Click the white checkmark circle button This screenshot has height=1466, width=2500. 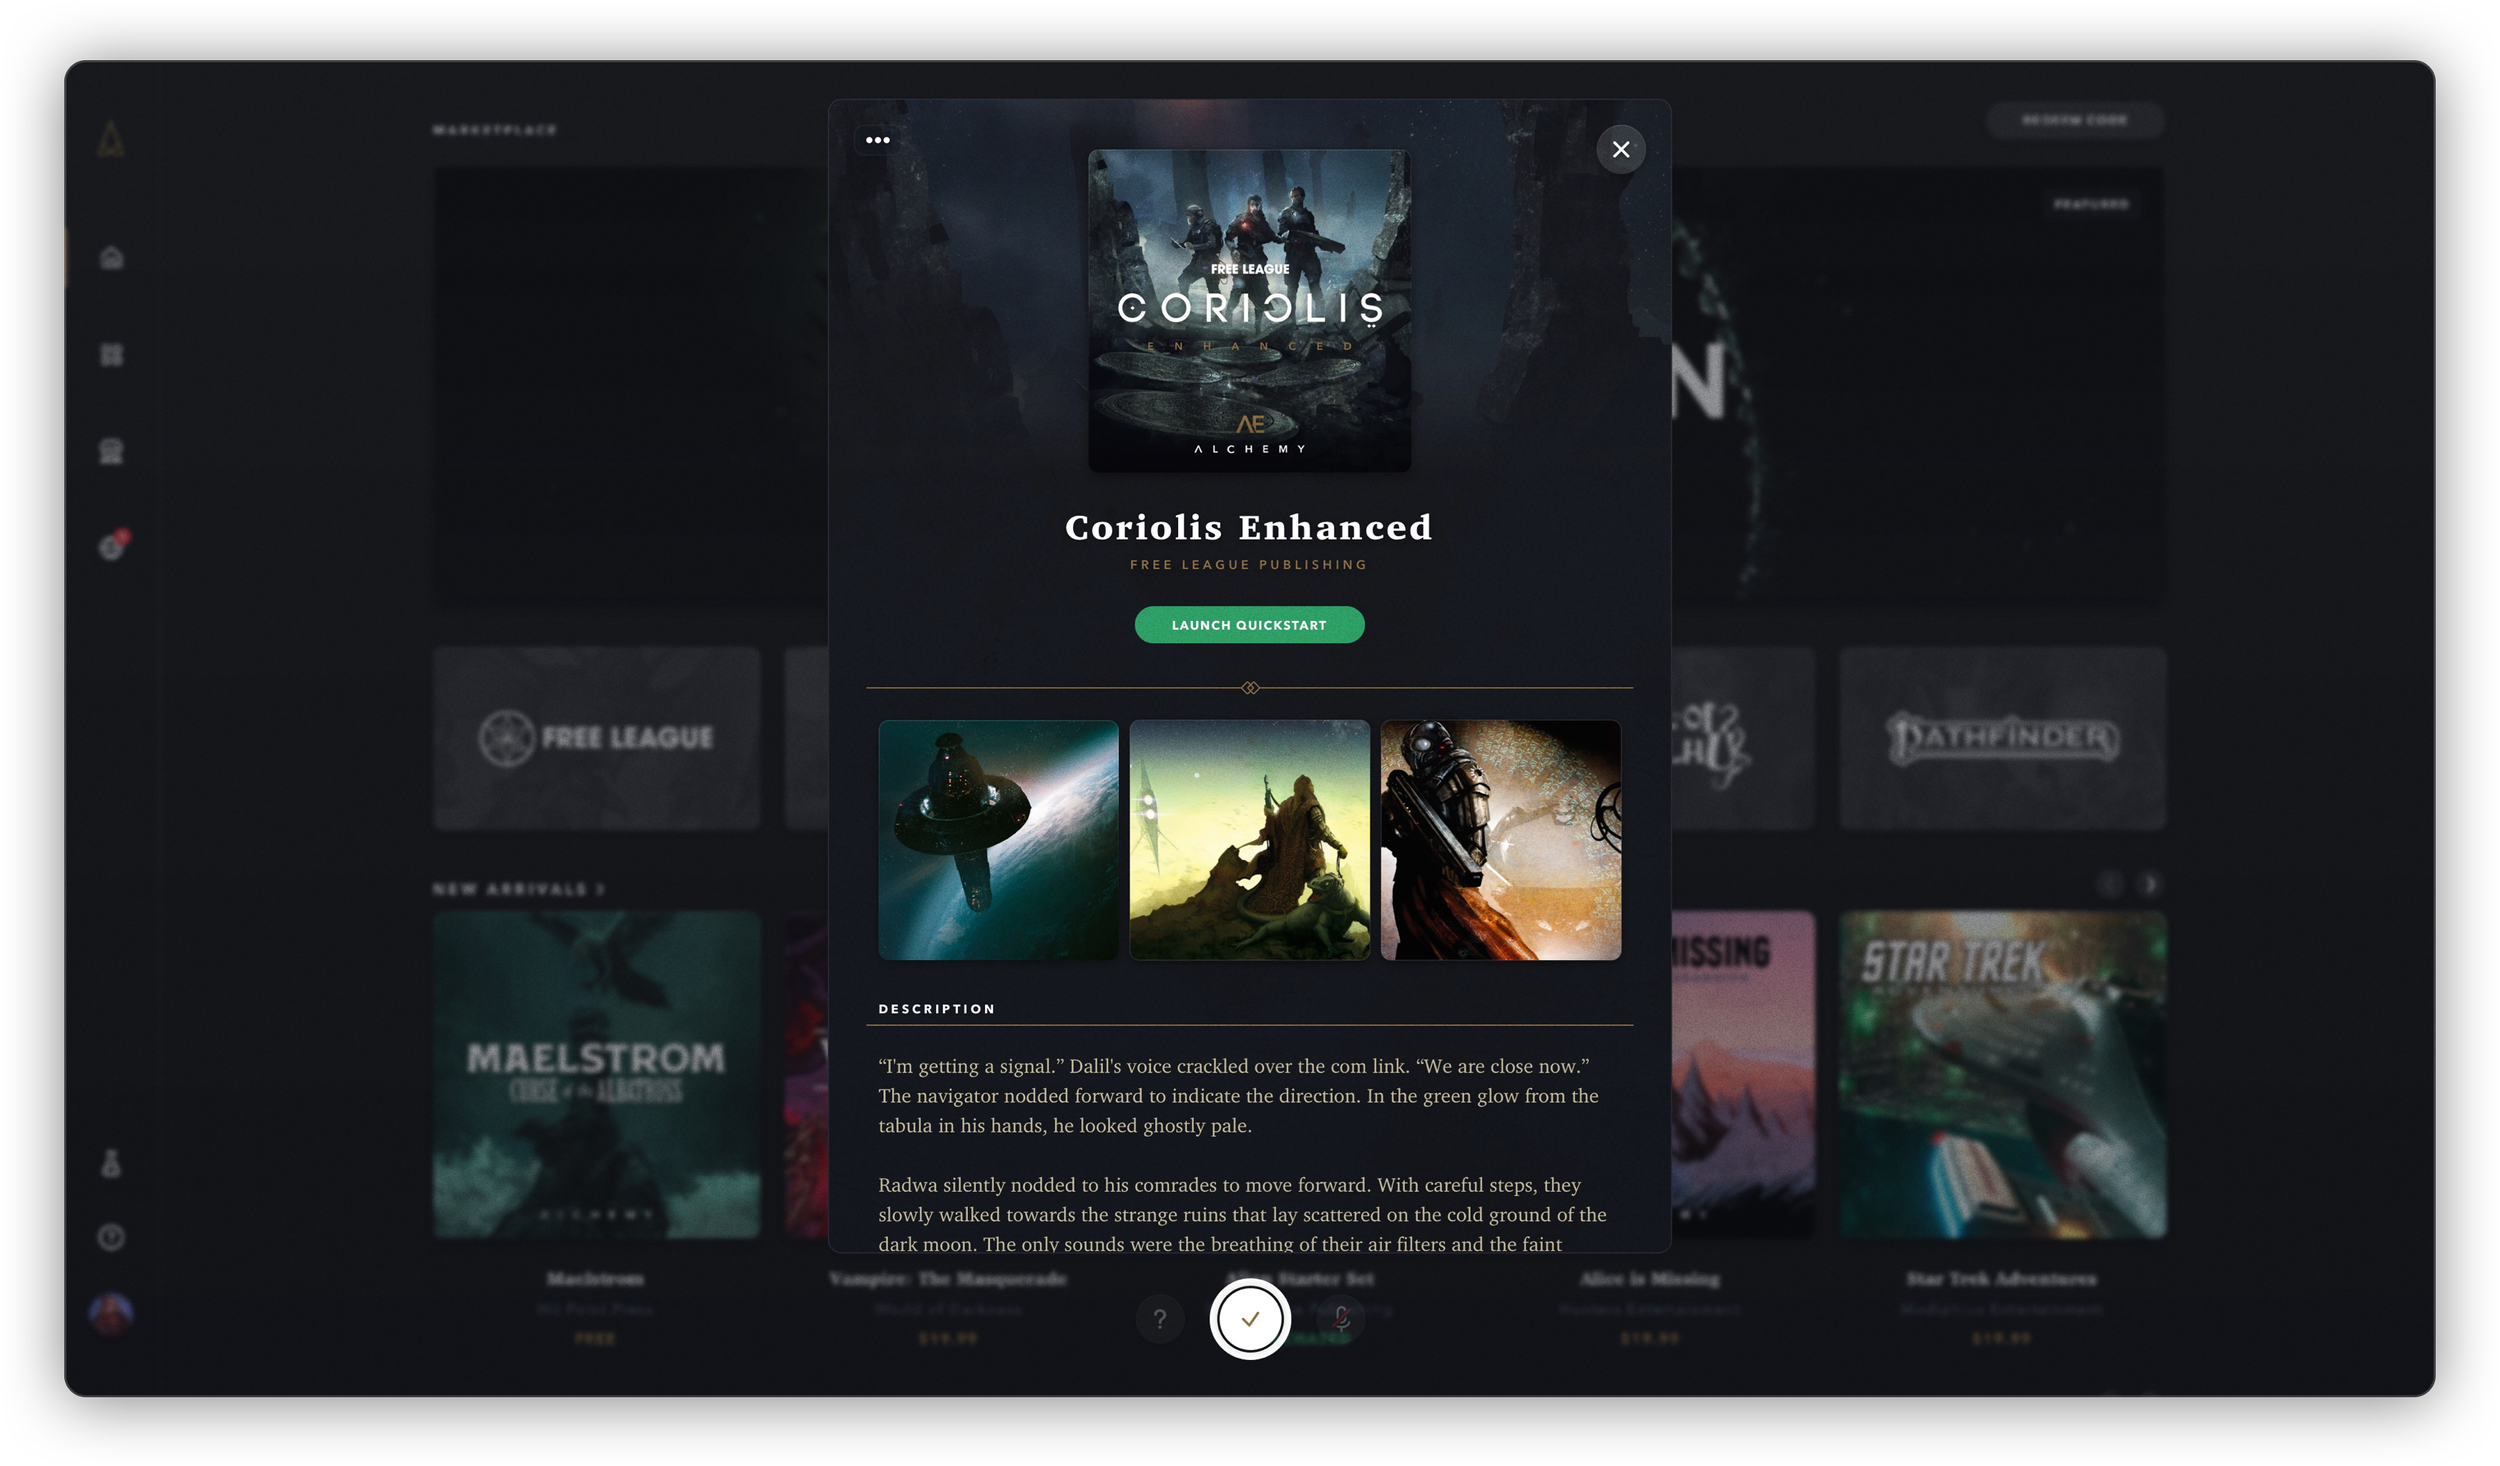1249,1319
